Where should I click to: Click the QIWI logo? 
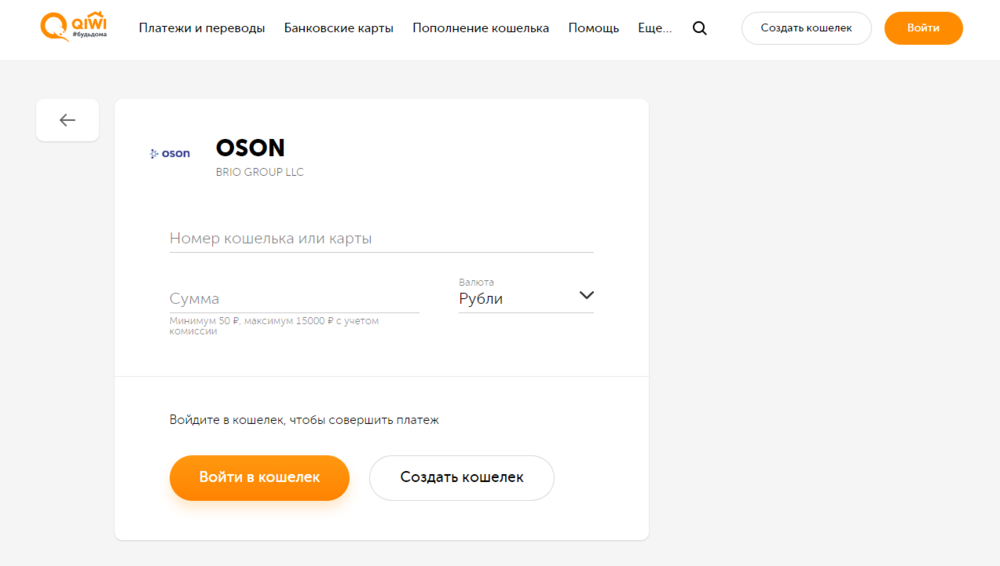pyautogui.click(x=74, y=27)
